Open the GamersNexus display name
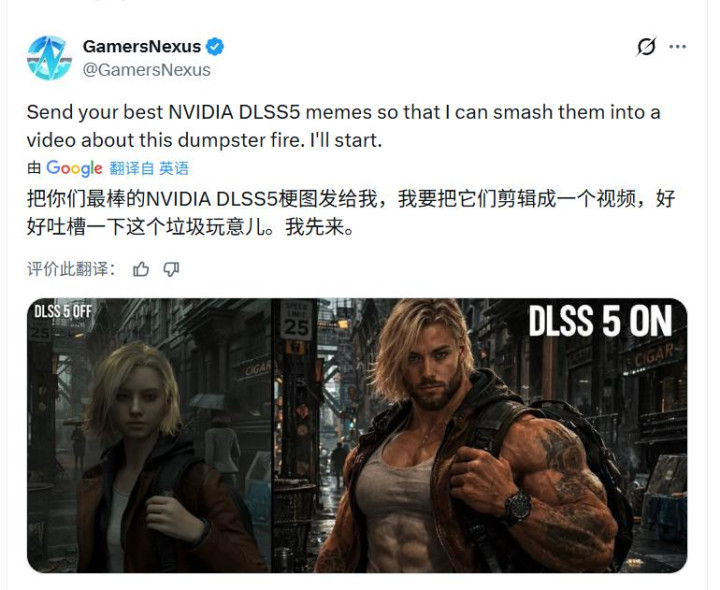The image size is (720, 590). [x=142, y=46]
